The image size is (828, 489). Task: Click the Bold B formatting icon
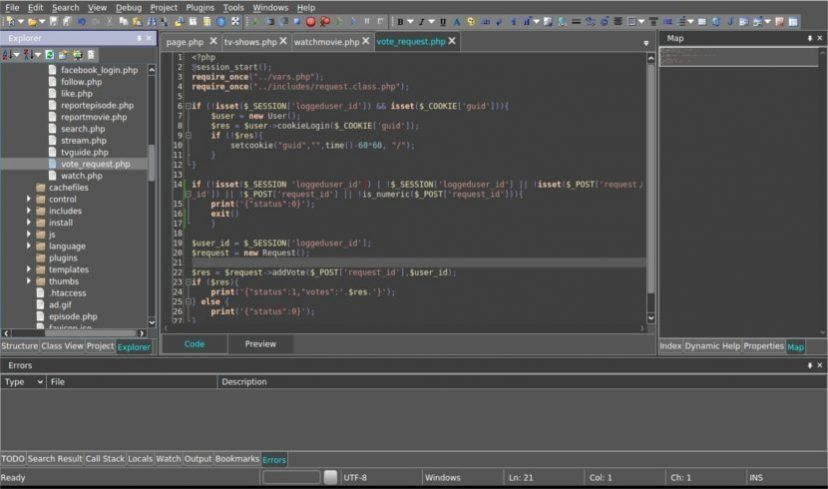tap(400, 22)
